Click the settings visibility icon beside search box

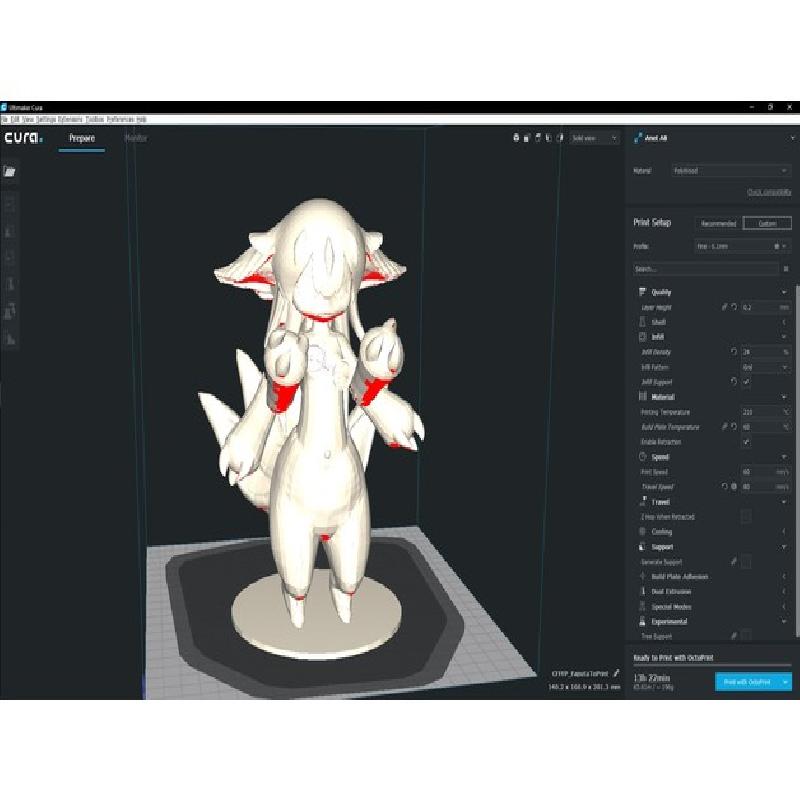click(x=785, y=269)
